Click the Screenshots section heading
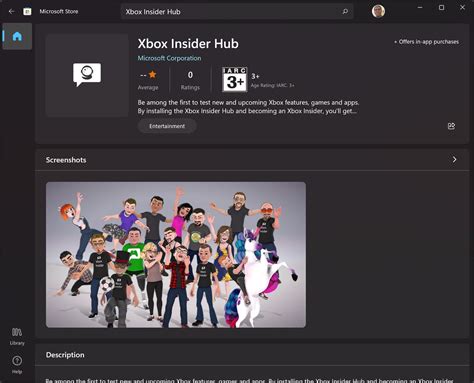Screen dimensions: 474x383 (66, 160)
